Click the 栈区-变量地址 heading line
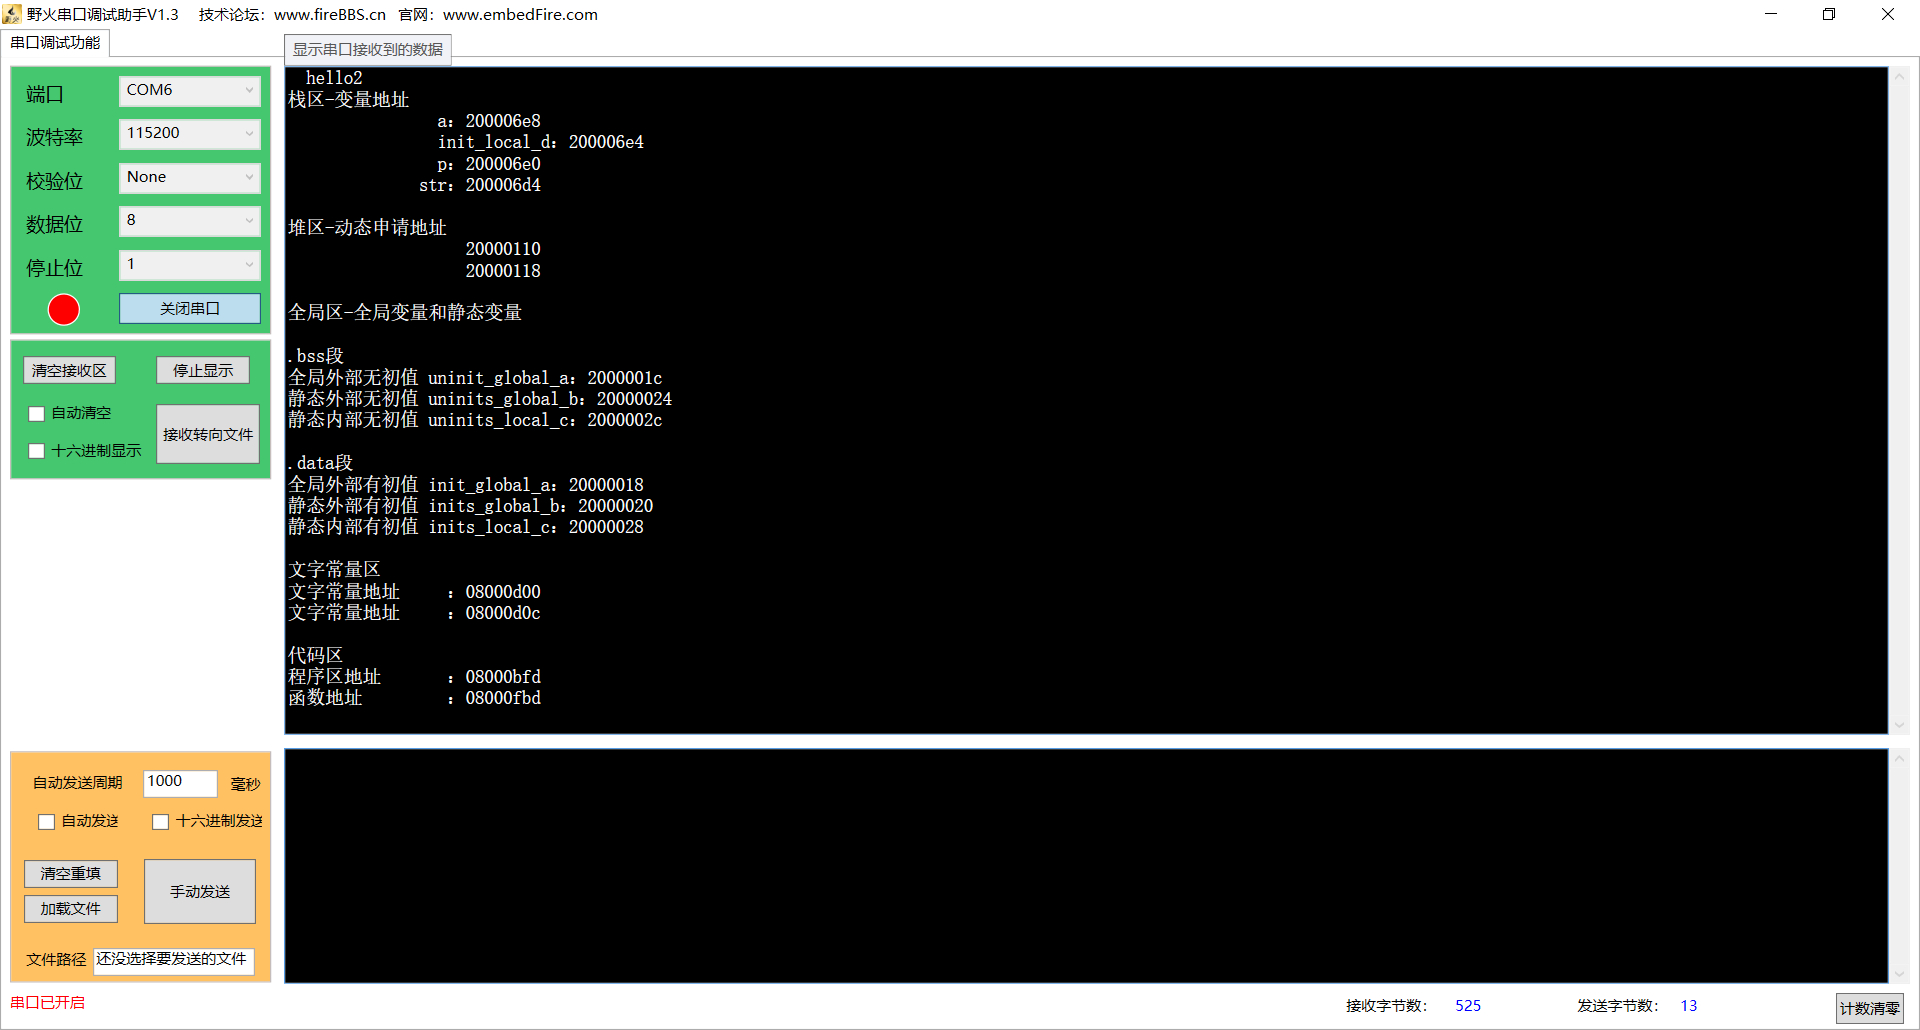This screenshot has width=1920, height=1030. 349,99
